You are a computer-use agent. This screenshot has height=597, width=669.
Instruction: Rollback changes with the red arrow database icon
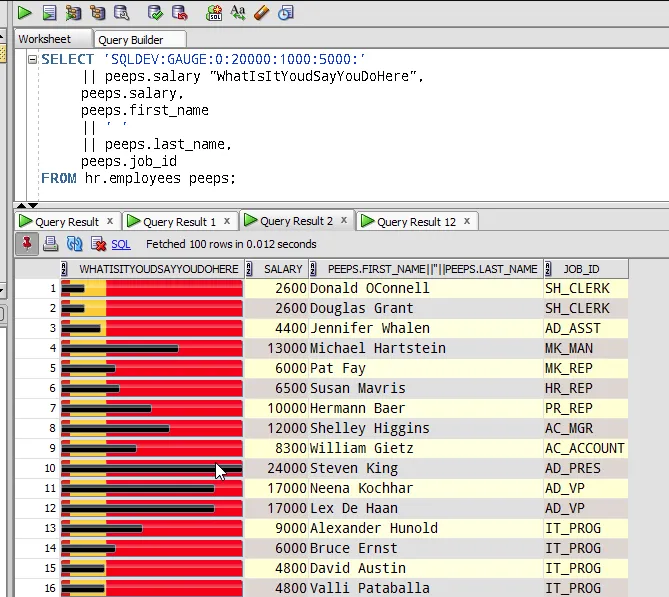pos(180,13)
